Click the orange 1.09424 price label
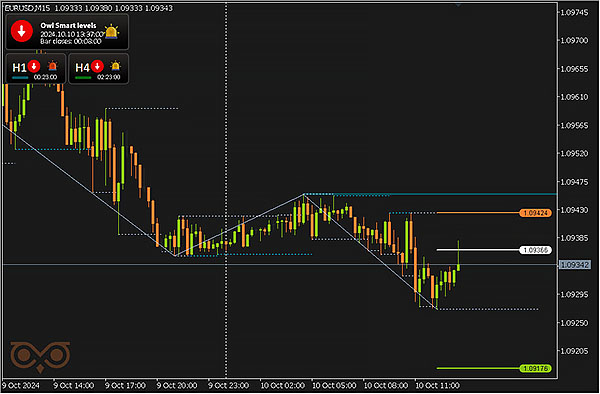 click(x=535, y=213)
